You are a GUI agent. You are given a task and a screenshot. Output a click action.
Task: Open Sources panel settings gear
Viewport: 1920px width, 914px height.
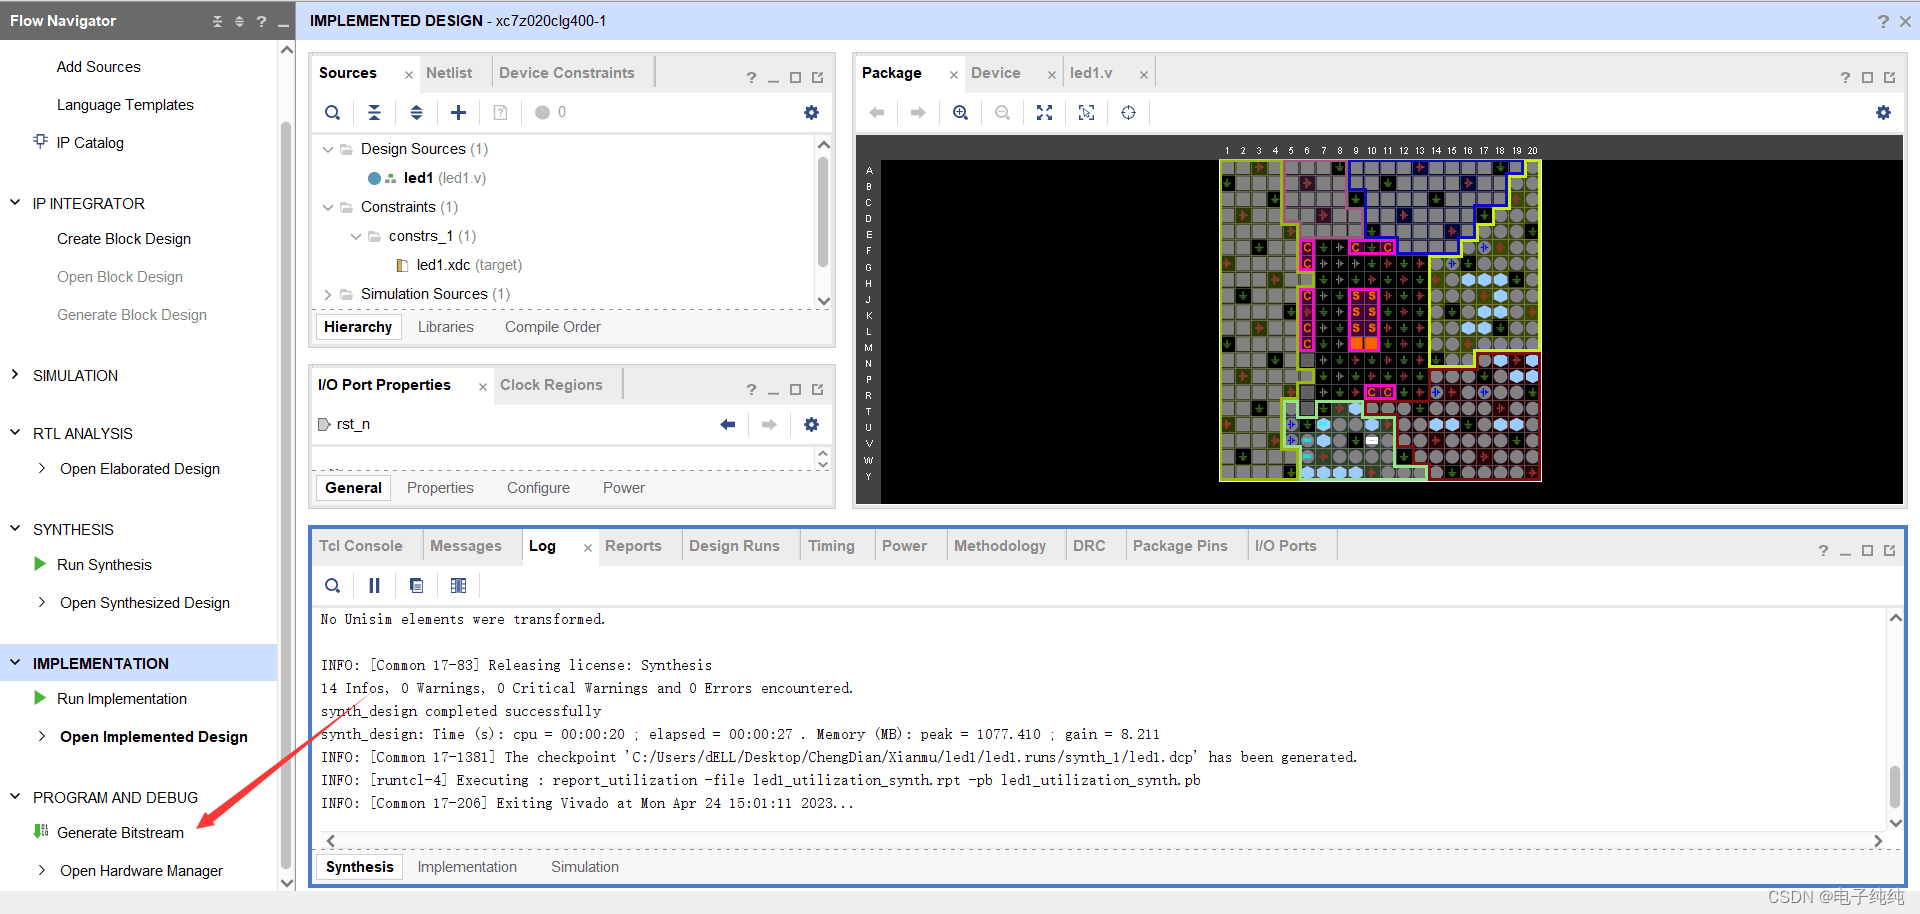(x=811, y=113)
